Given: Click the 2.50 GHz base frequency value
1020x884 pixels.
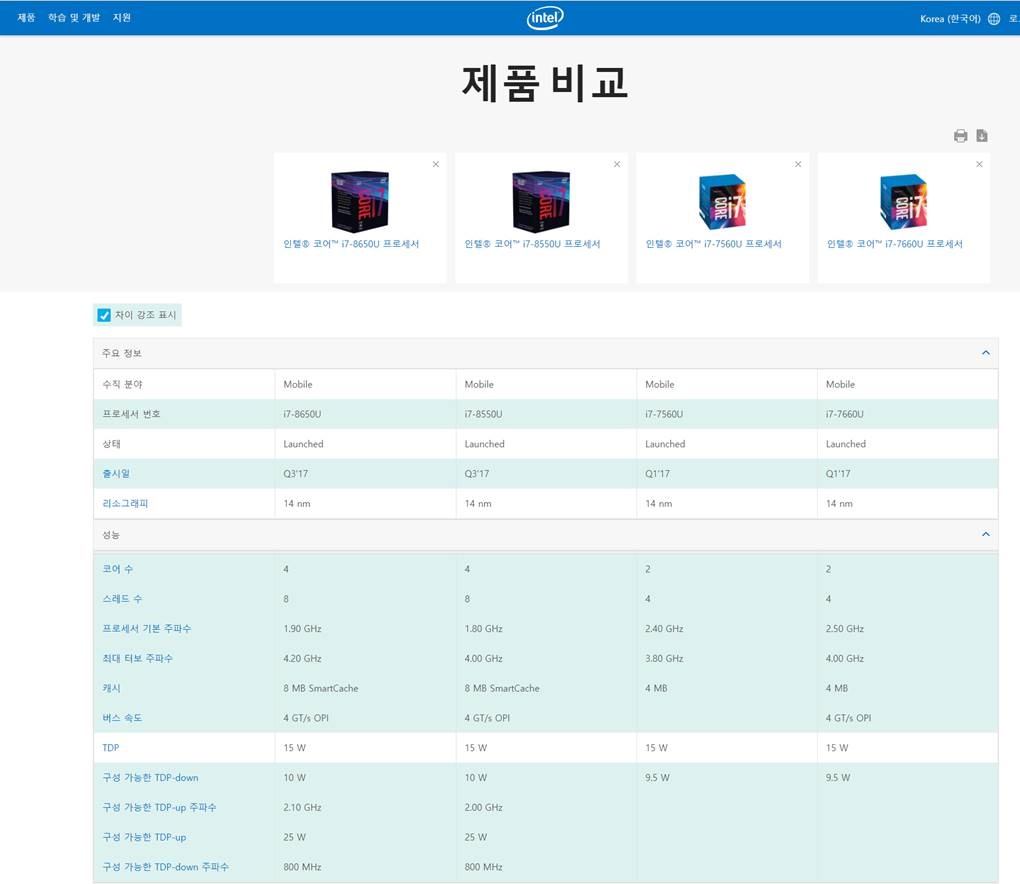Looking at the screenshot, I should point(845,628).
